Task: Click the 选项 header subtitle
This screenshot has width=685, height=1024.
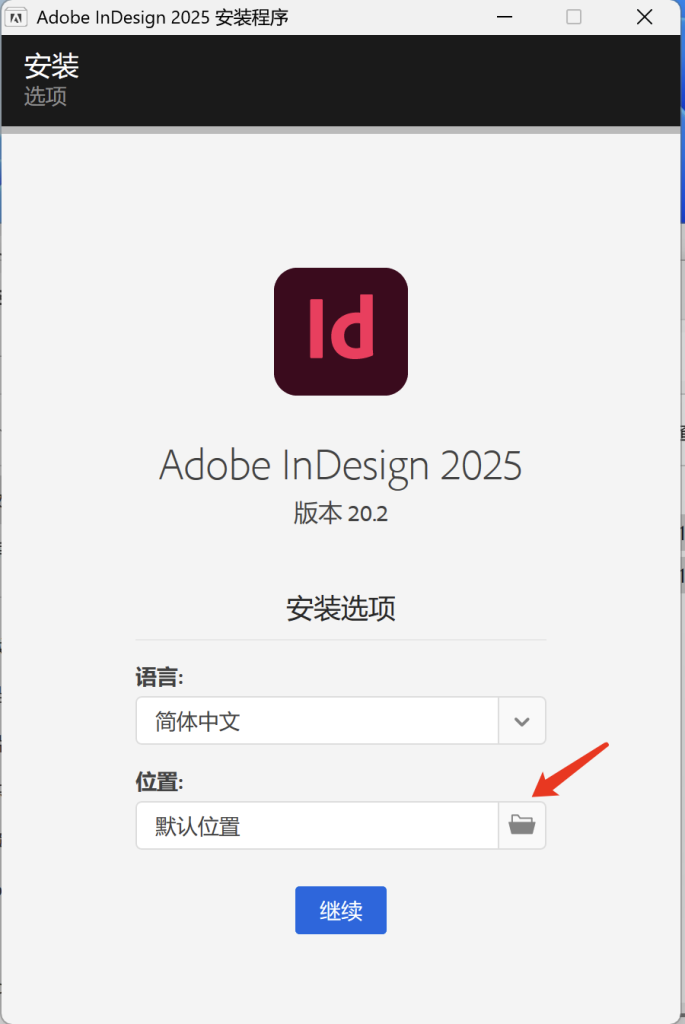Action: tap(46, 97)
